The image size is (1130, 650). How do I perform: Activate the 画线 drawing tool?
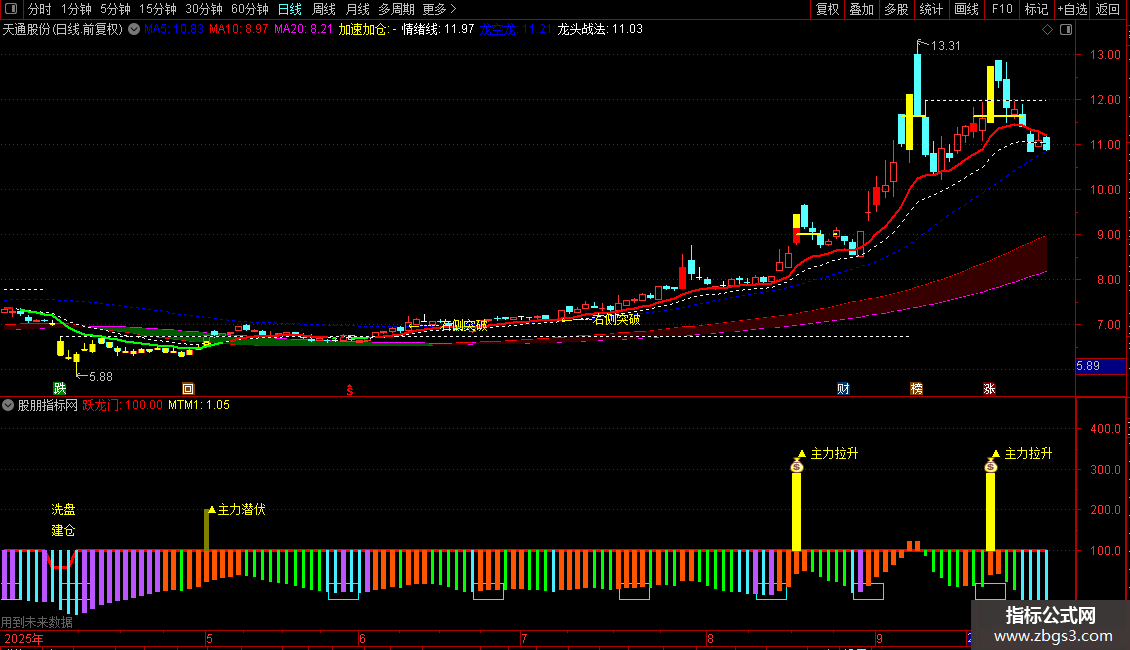click(x=966, y=9)
